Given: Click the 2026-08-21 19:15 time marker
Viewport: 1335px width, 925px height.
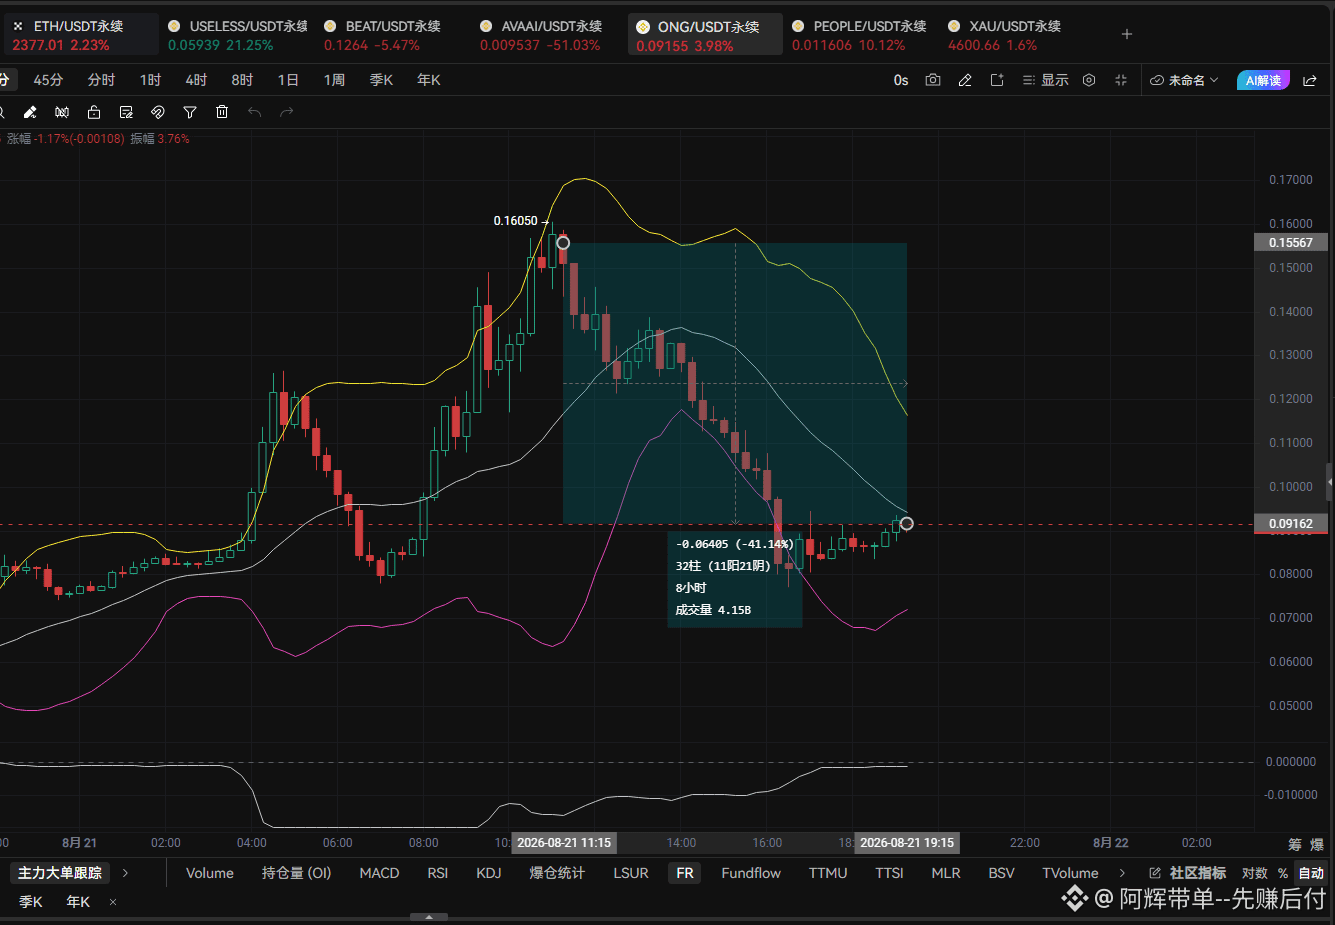Looking at the screenshot, I should (907, 843).
